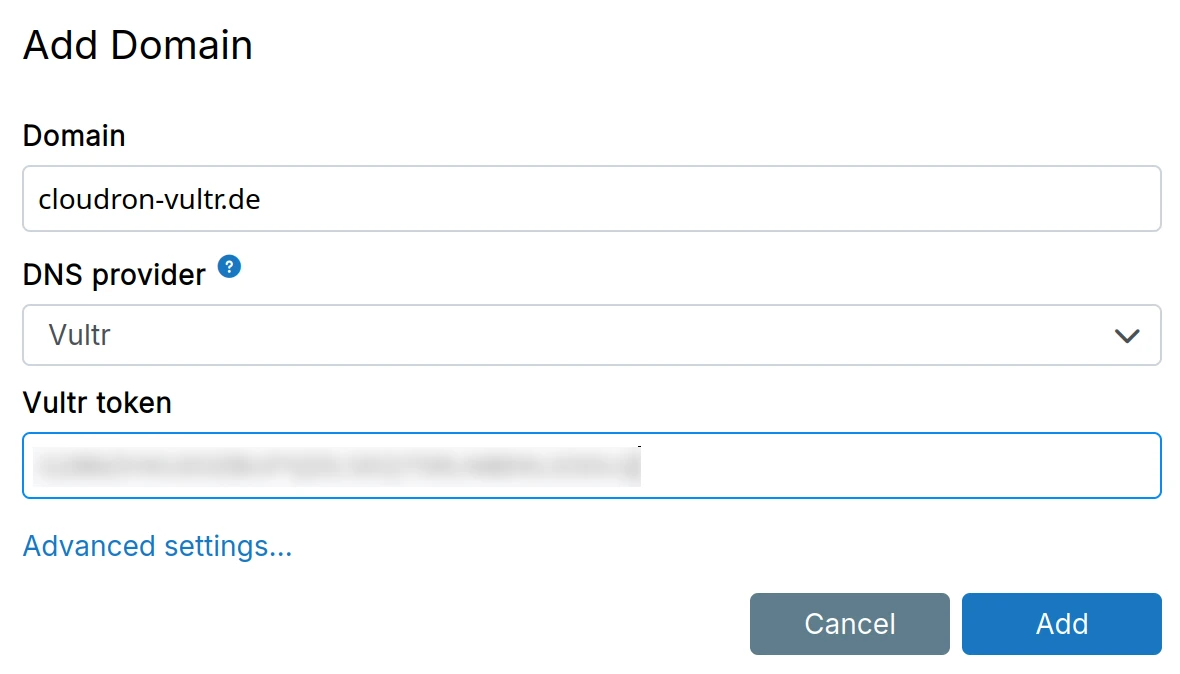Click blank area left of the Cancel button

coord(400,624)
